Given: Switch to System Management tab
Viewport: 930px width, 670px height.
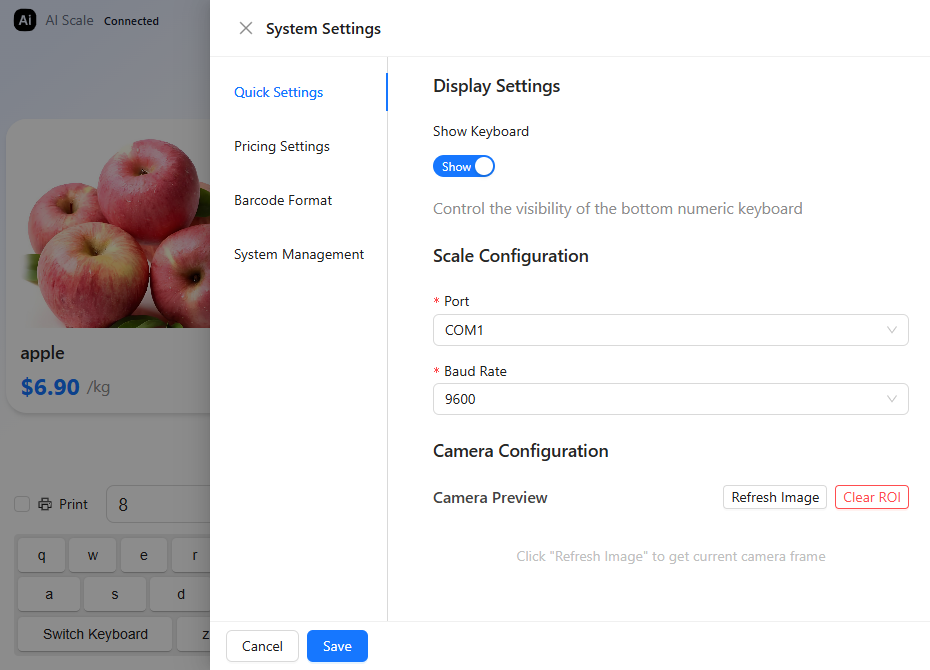Looking at the screenshot, I should [299, 254].
